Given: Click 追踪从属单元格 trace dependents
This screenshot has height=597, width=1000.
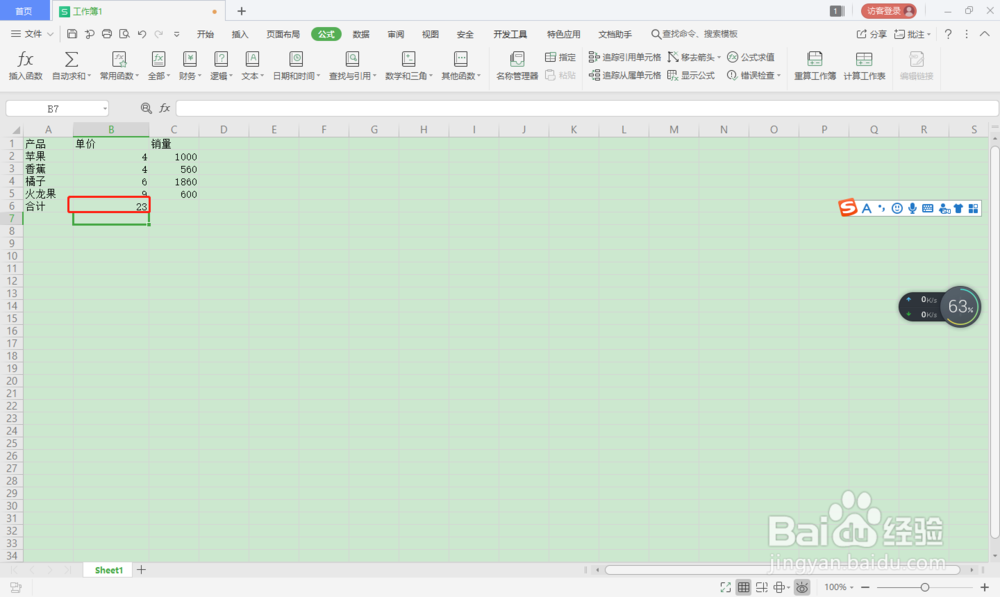Looking at the screenshot, I should click(624, 75).
